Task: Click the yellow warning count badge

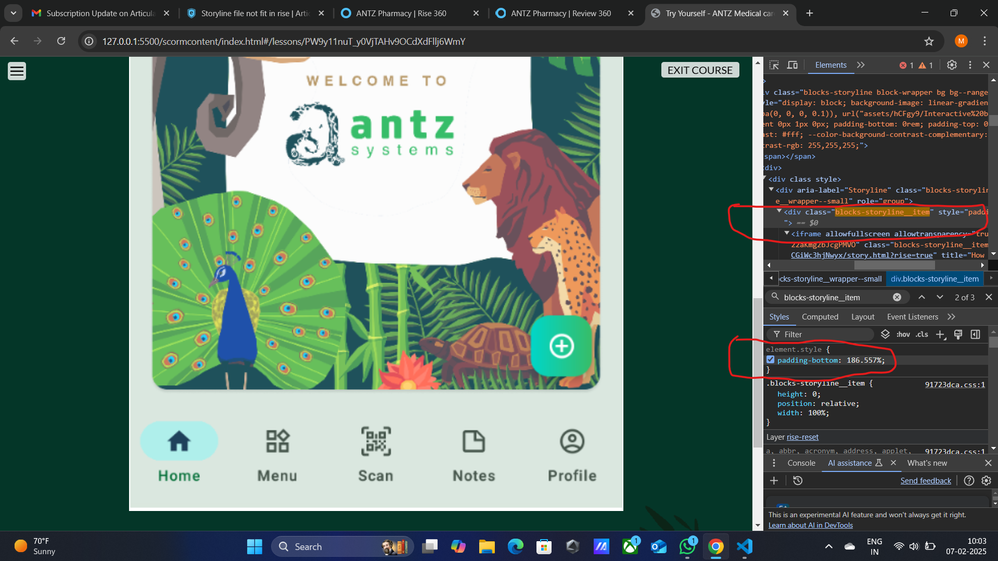Action: point(926,65)
